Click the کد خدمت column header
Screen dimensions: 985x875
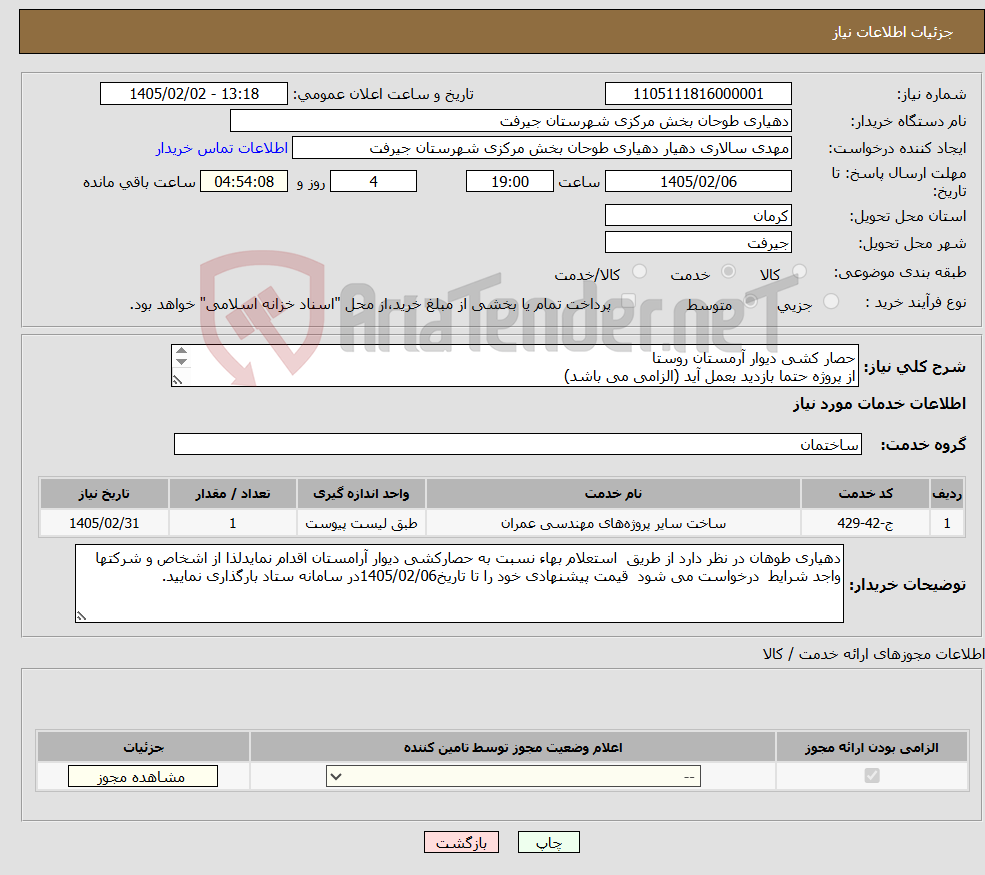865,494
